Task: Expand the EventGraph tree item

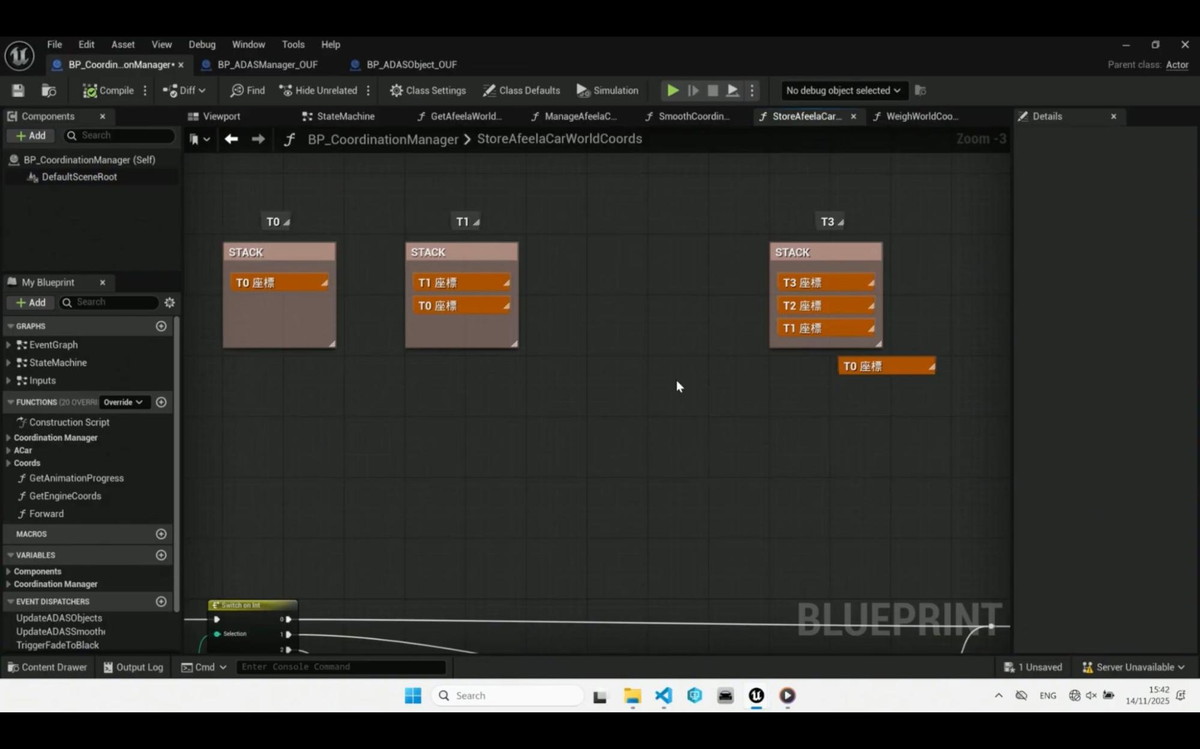Action: (9, 345)
